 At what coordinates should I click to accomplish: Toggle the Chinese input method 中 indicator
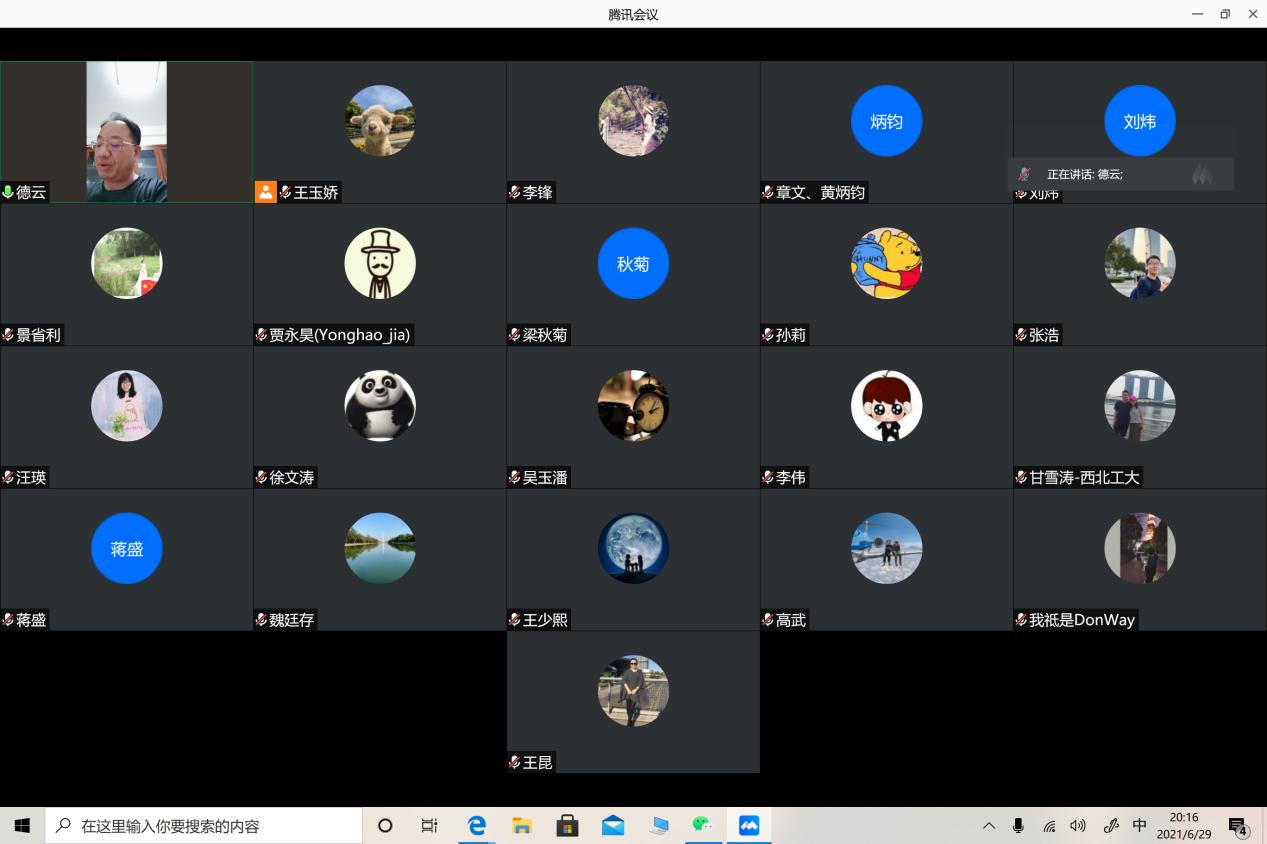coord(1139,826)
